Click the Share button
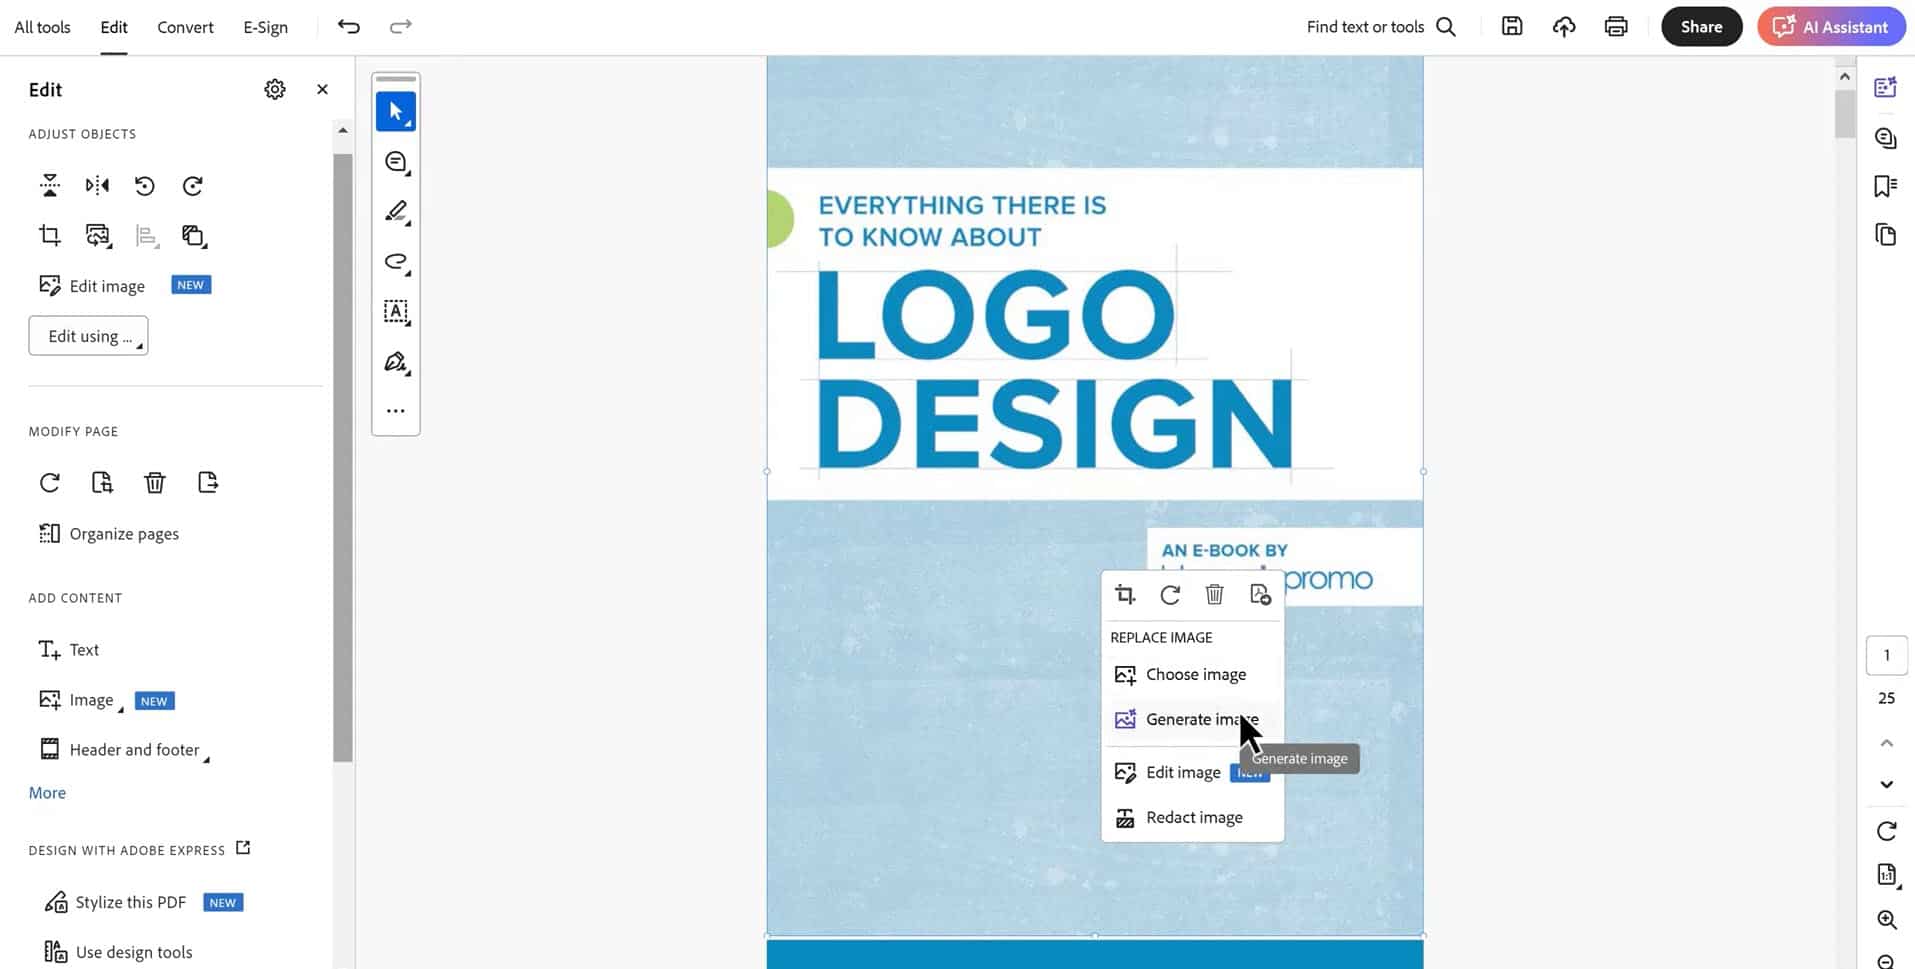Image resolution: width=1915 pixels, height=969 pixels. tap(1700, 27)
